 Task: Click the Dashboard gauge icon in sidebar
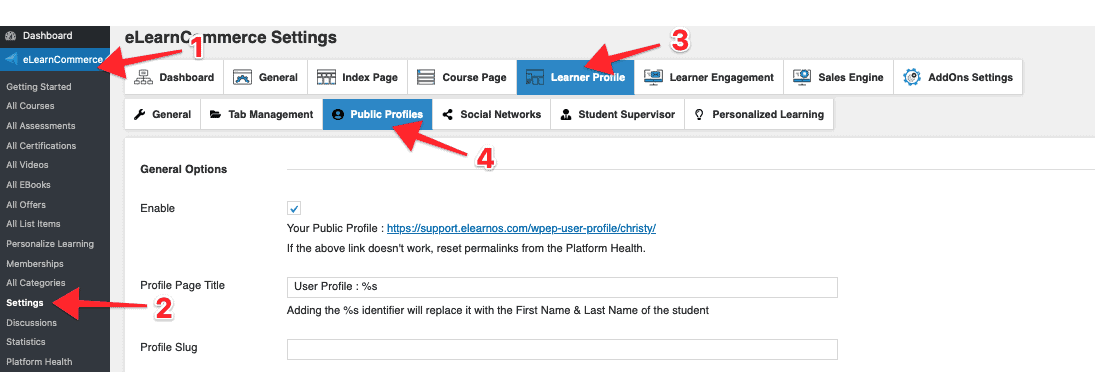pyautogui.click(x=10, y=36)
